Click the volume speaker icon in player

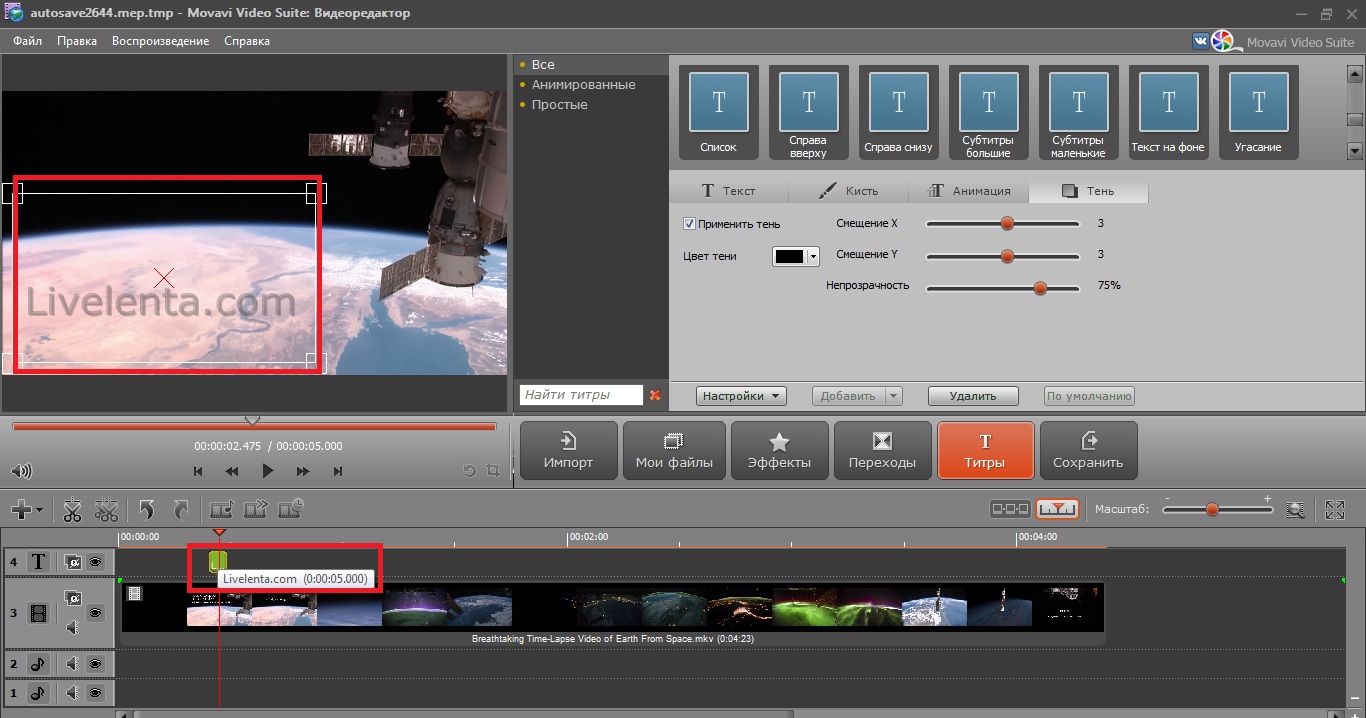coord(21,471)
